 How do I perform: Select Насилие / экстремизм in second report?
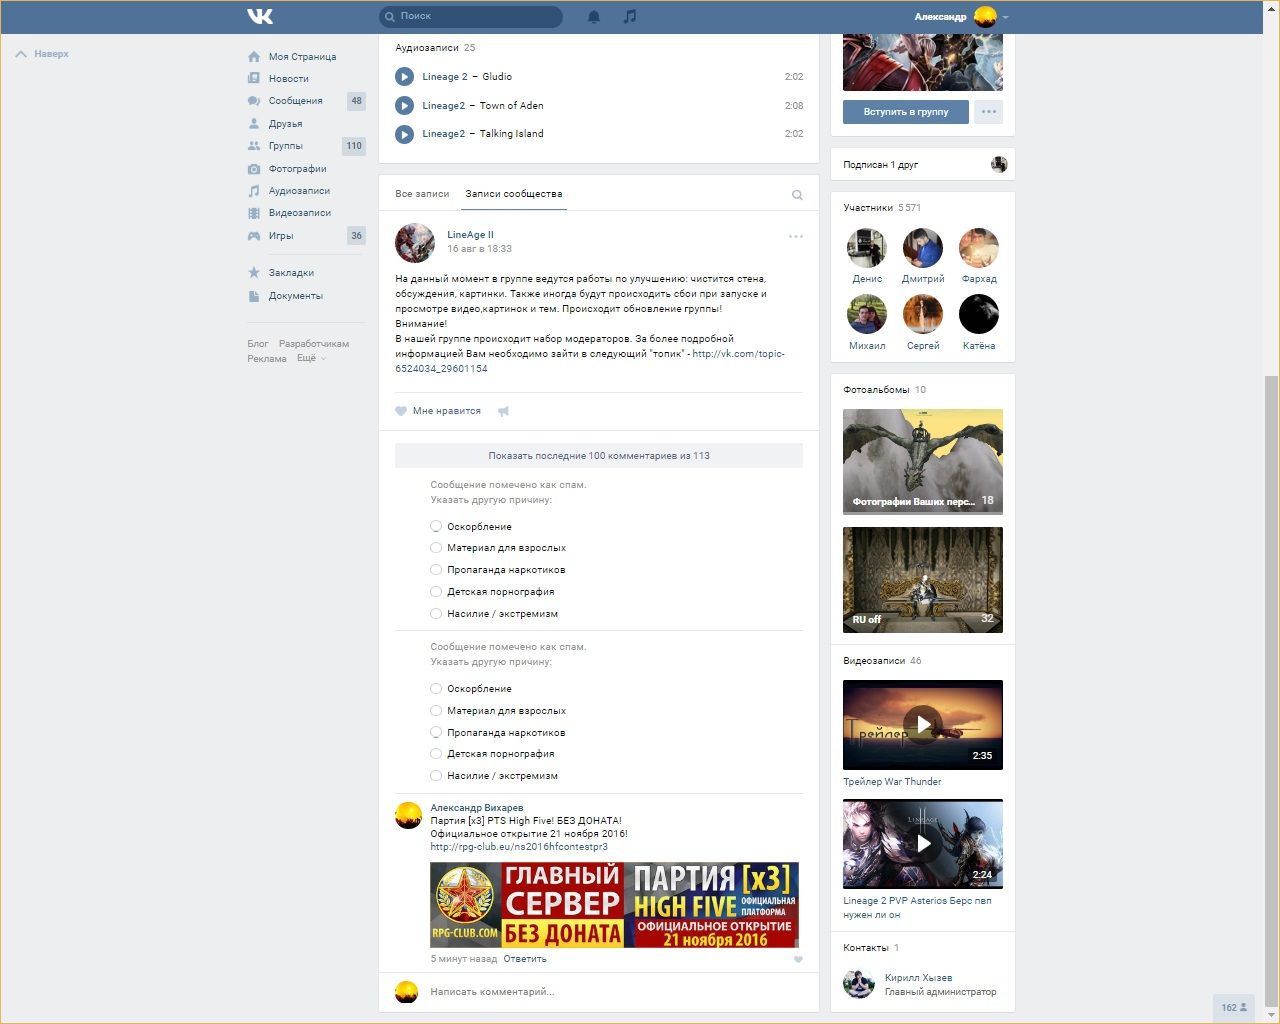click(x=436, y=775)
